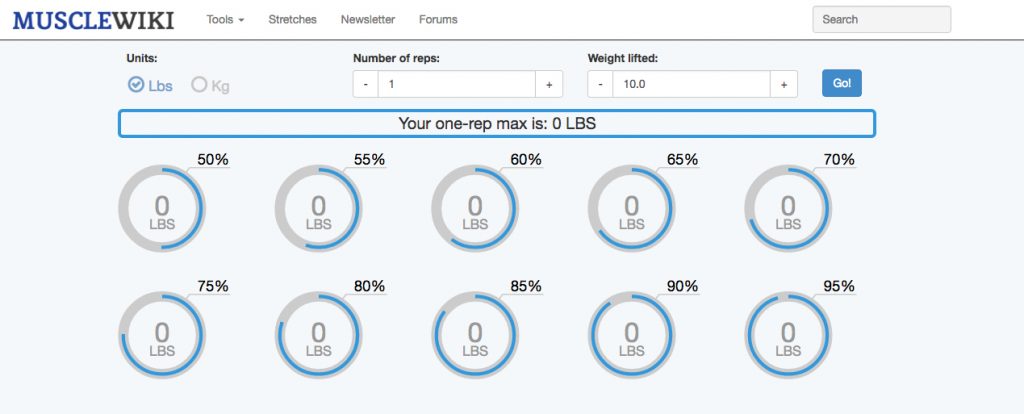Select the Lbs unit option

click(x=150, y=85)
